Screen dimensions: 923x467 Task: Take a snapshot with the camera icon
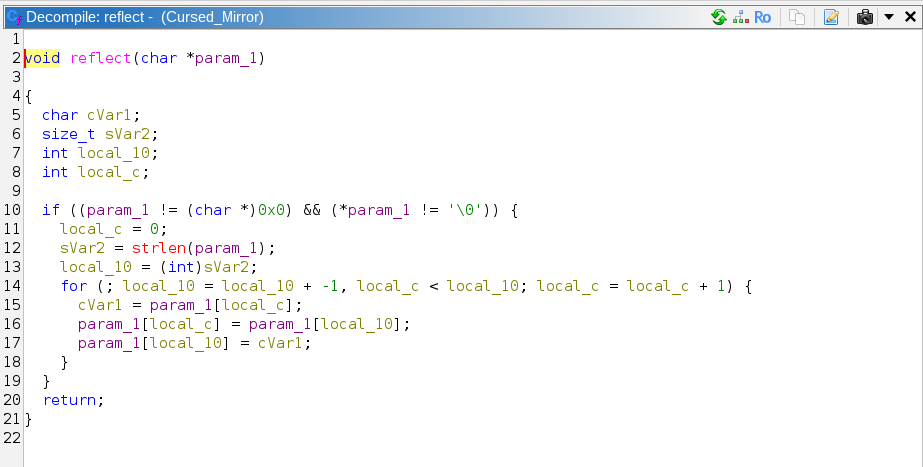pos(865,17)
